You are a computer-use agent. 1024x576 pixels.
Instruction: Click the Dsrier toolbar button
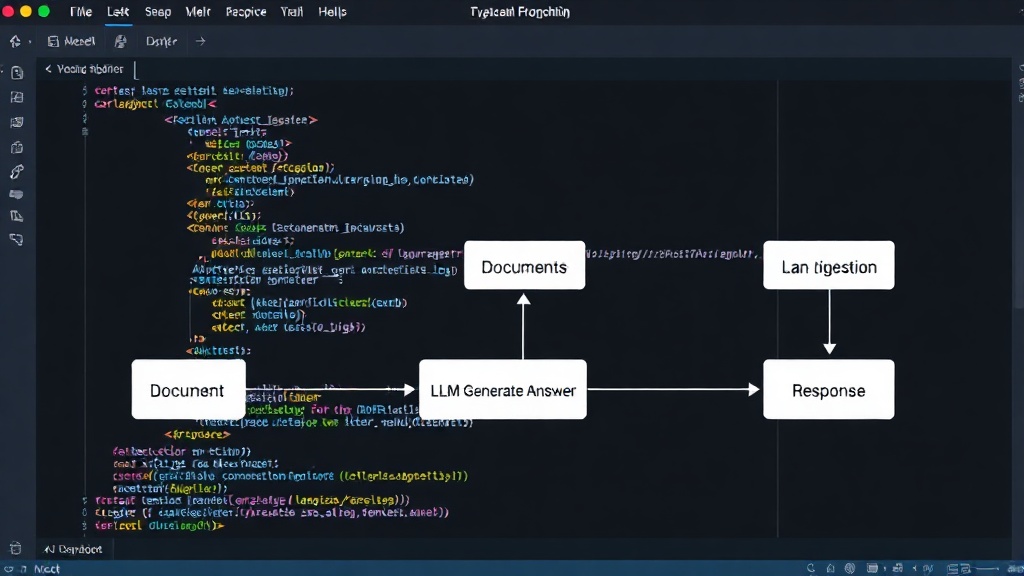click(161, 41)
